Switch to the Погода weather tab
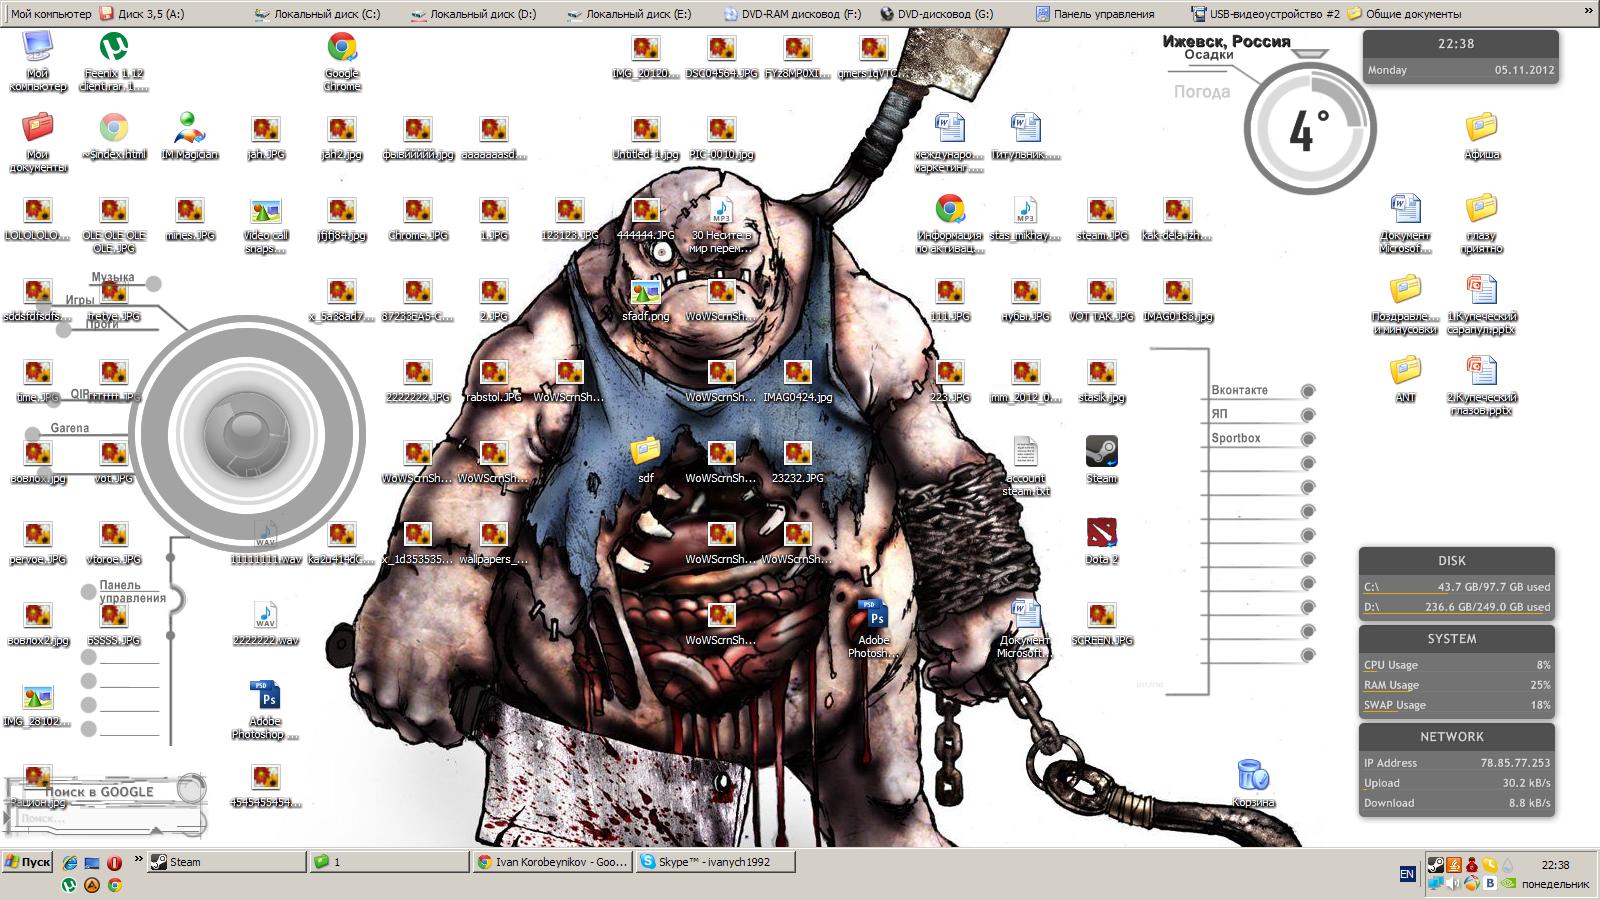Image resolution: width=1600 pixels, height=900 pixels. coord(1202,92)
